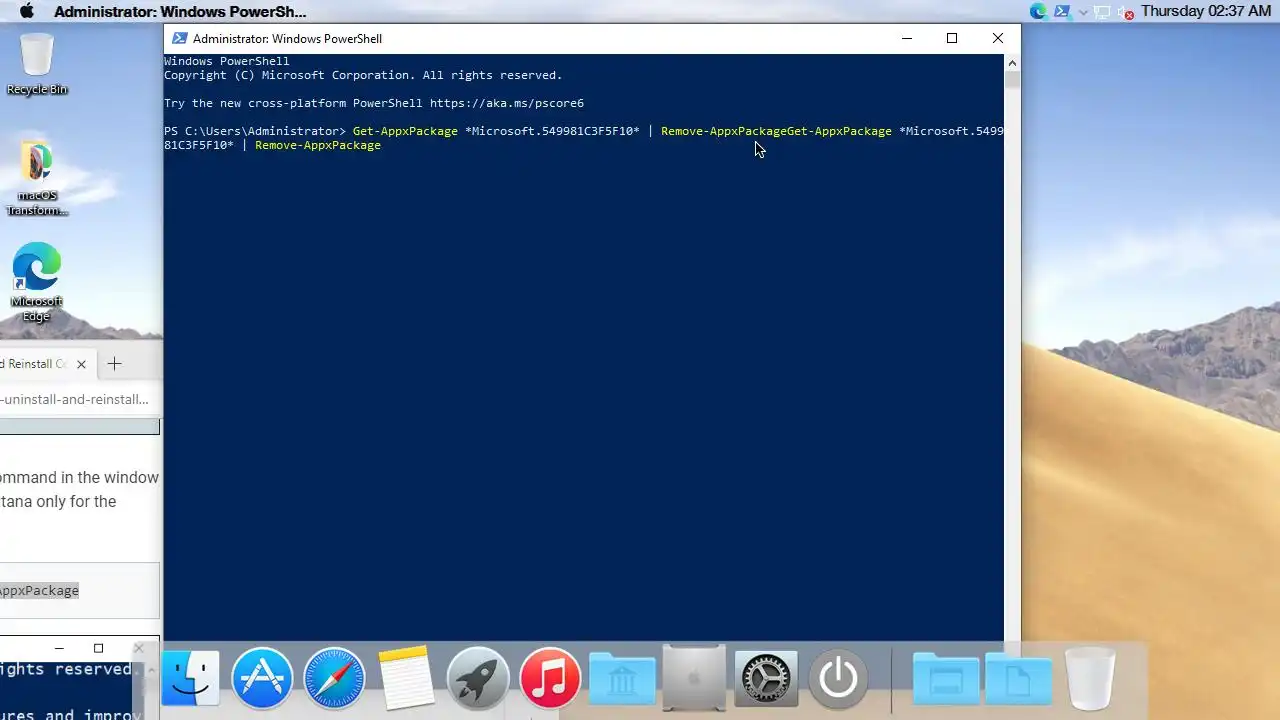
Task: Open the network status icon in the menu bar
Action: 1103,12
